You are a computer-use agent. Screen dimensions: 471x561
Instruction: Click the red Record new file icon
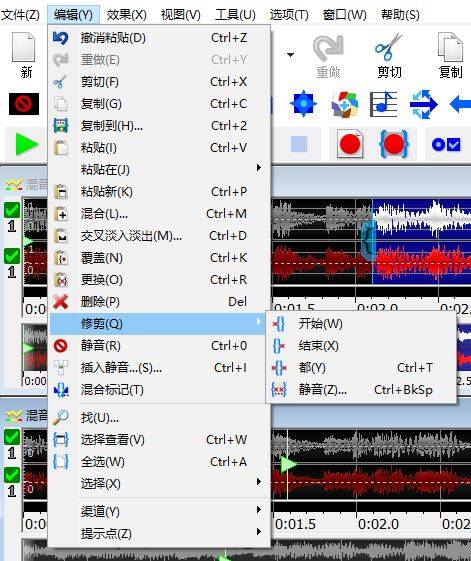point(350,144)
